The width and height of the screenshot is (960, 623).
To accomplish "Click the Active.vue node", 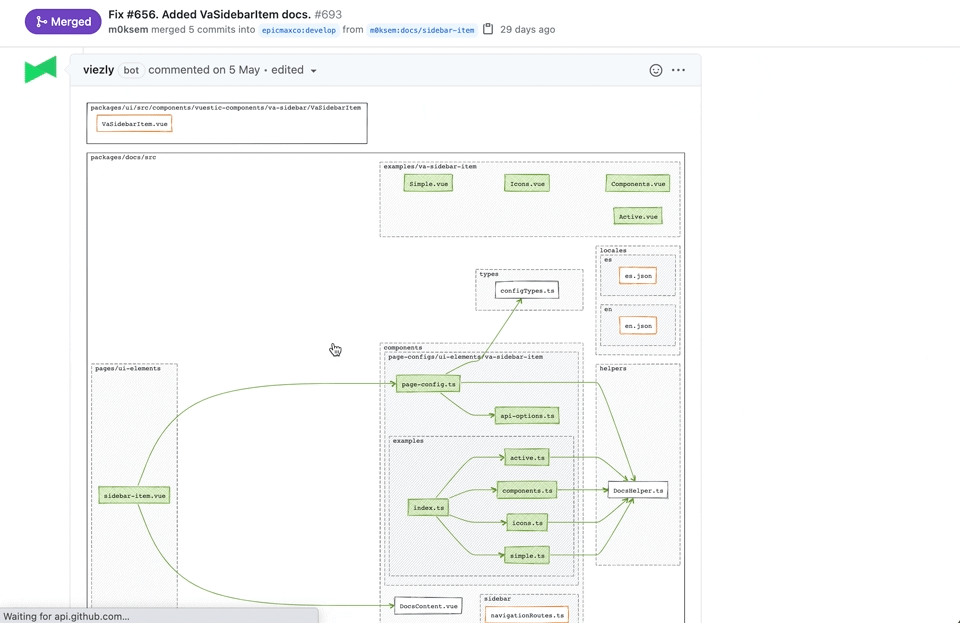I will pos(638,217).
